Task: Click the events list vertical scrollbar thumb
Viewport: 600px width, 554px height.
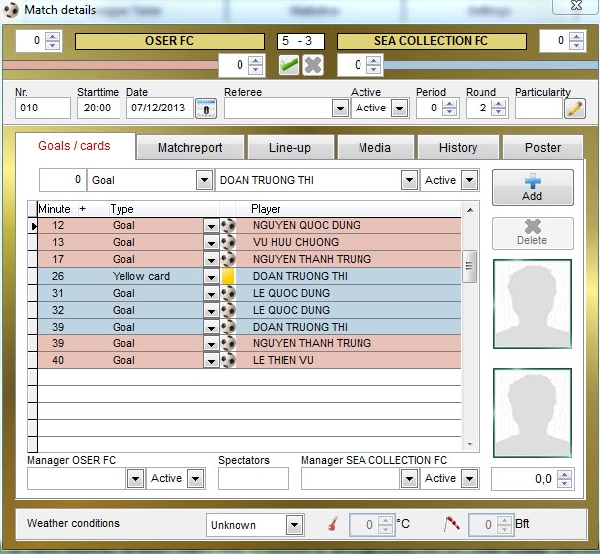Action: point(470,266)
